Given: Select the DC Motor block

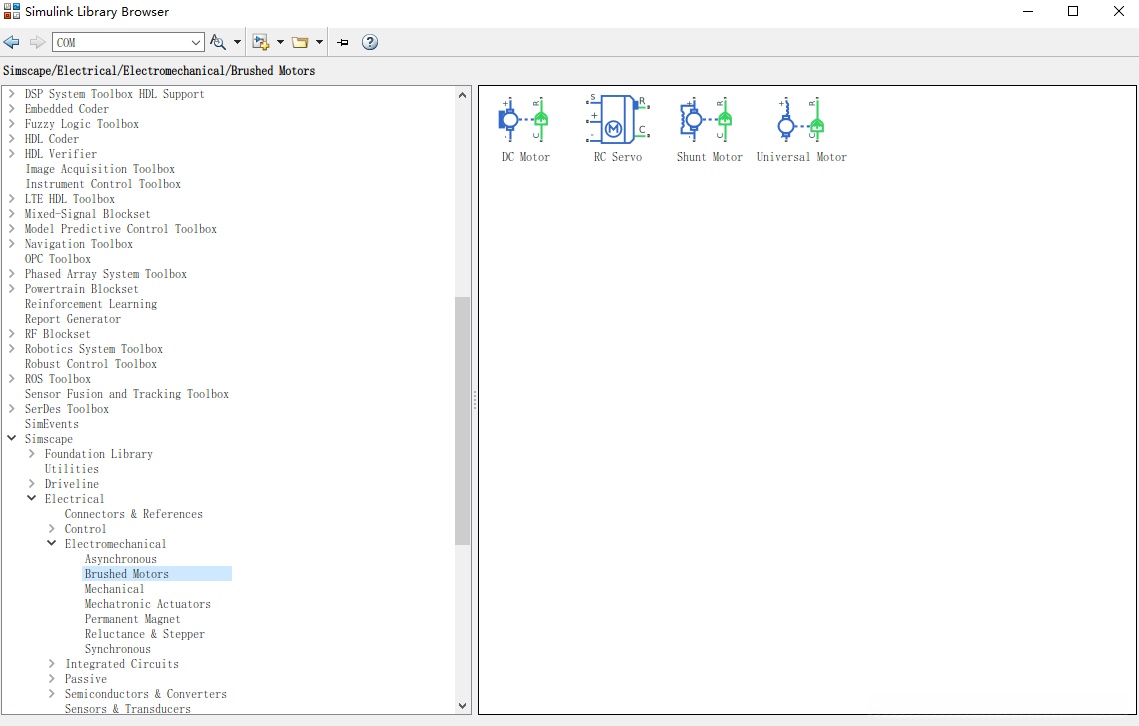Looking at the screenshot, I should pos(525,129).
